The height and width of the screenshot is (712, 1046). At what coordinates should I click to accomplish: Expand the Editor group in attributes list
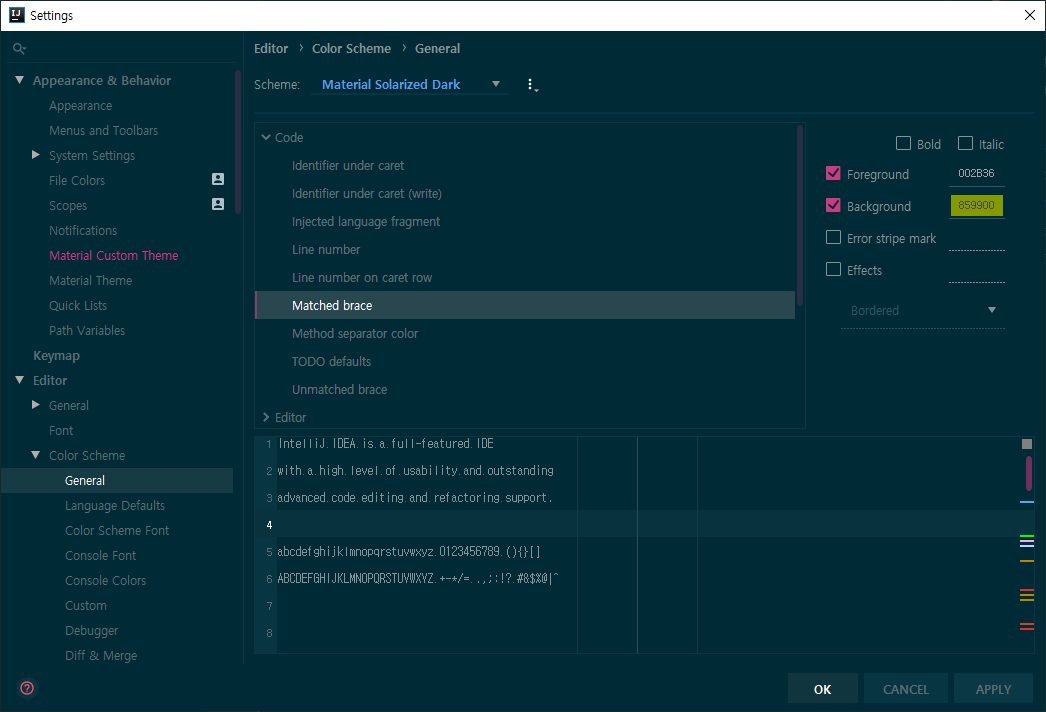(266, 417)
